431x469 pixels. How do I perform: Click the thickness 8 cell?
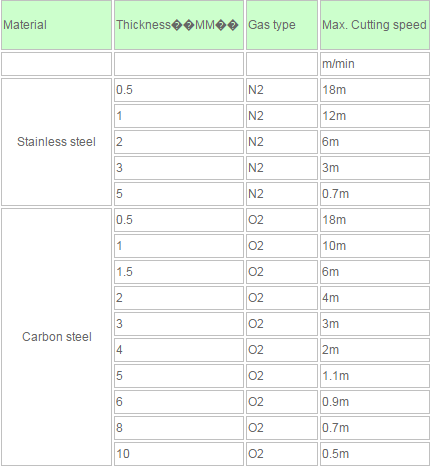[179, 428]
